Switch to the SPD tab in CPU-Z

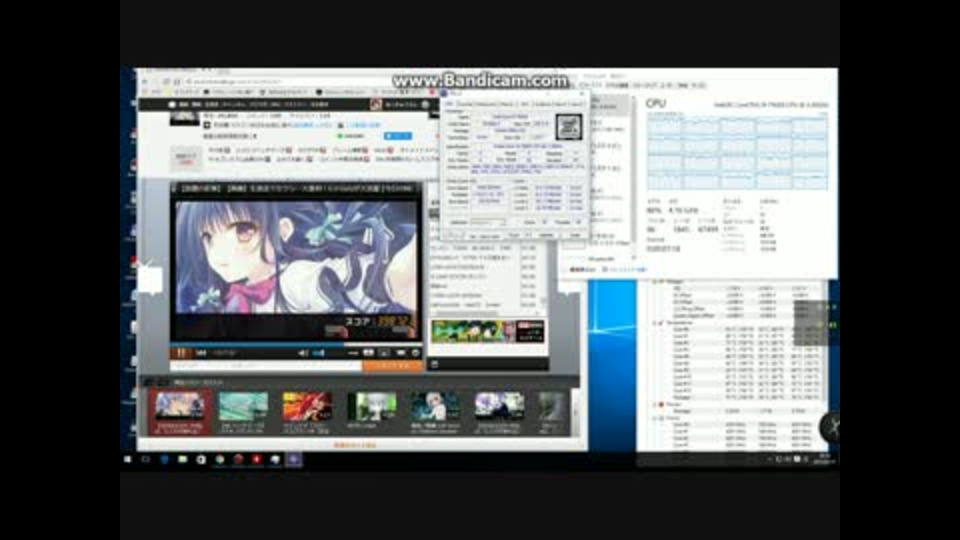pos(525,104)
